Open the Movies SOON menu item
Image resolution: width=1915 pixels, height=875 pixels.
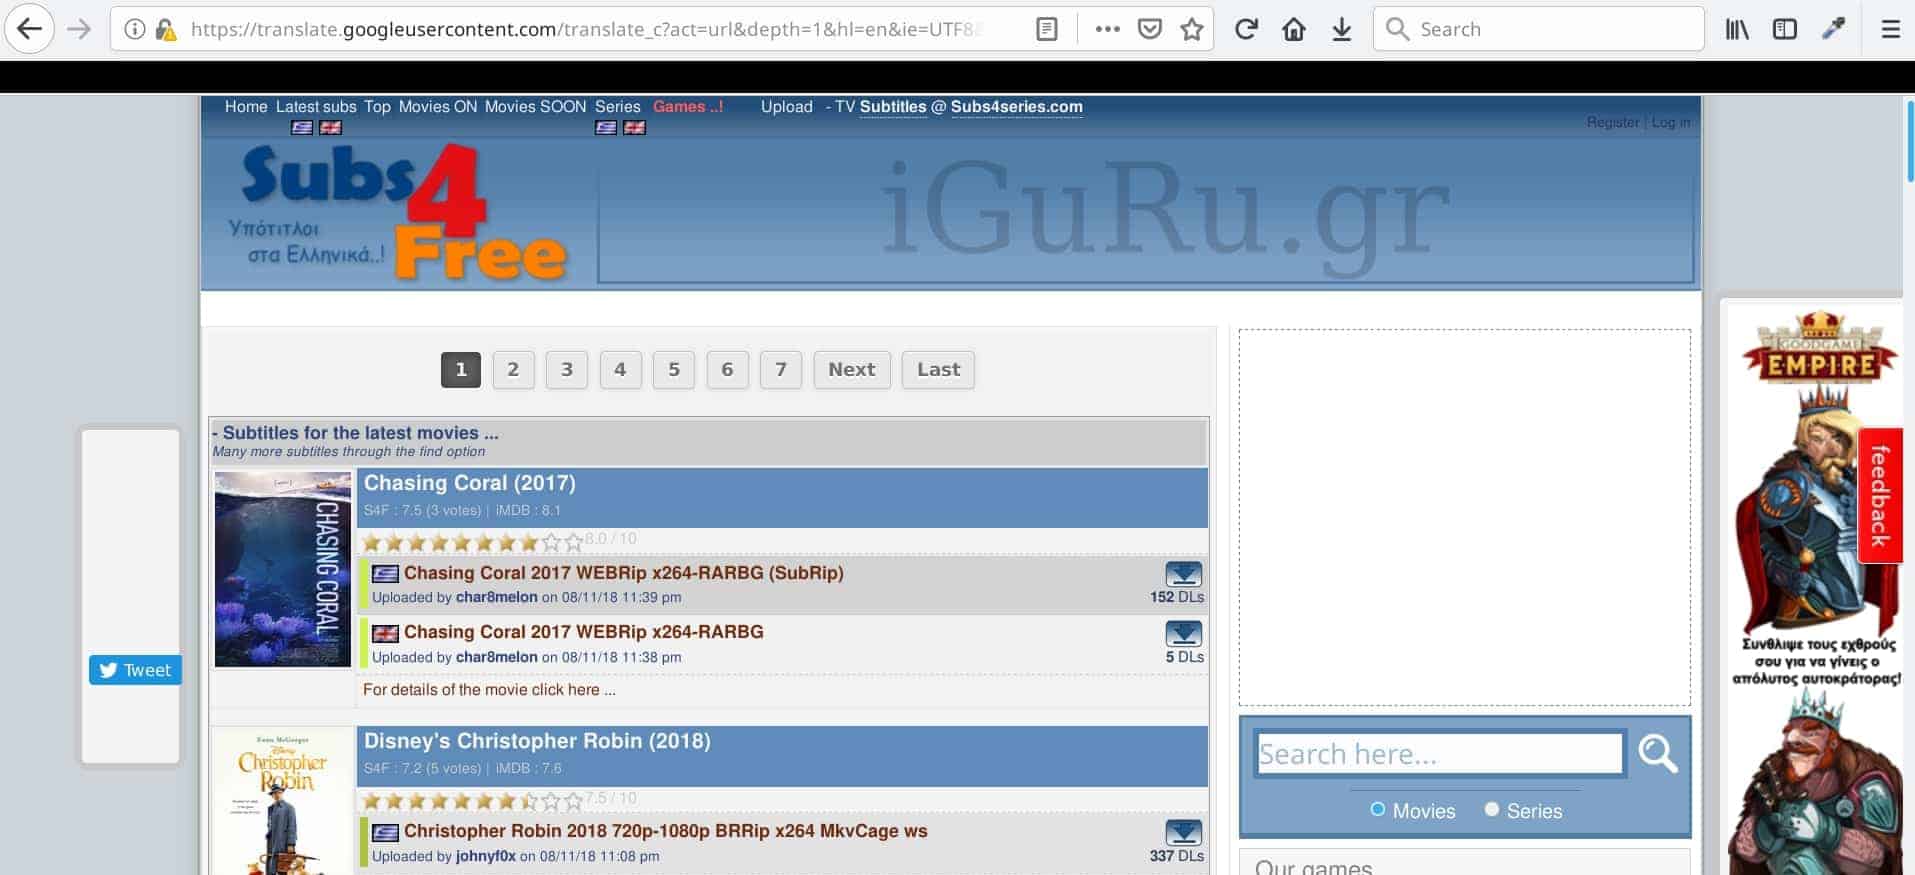[535, 107]
